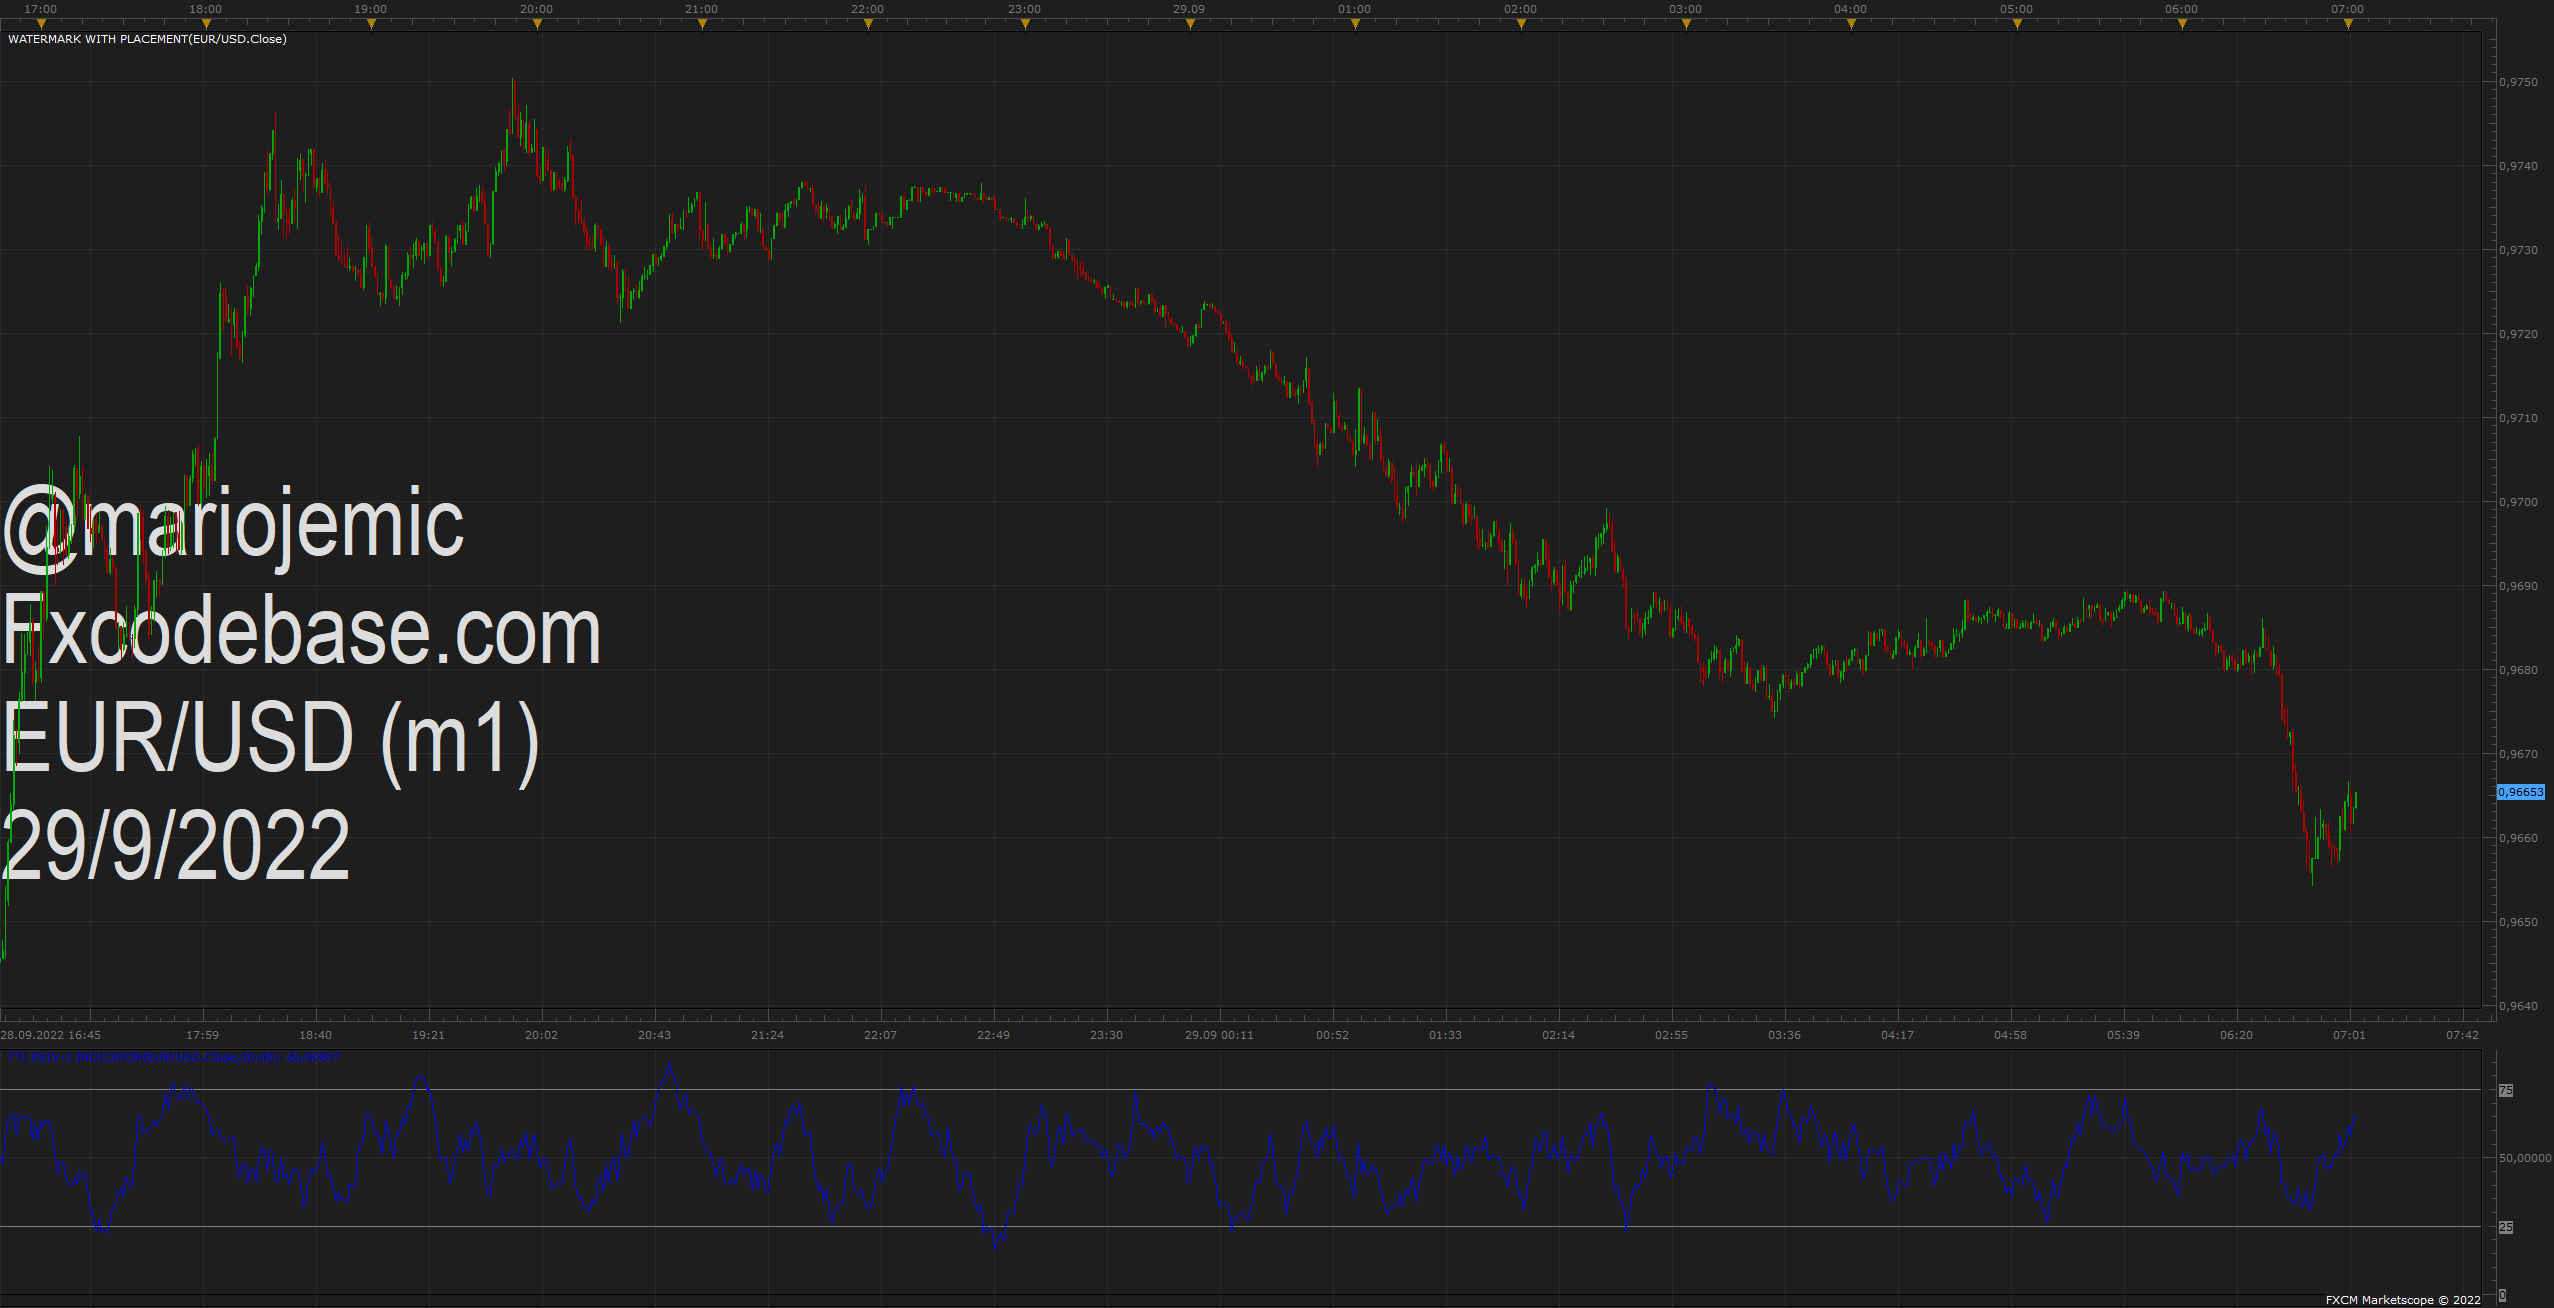Click the 06:20 bottom time label
The image size is (2554, 1308).
click(x=2237, y=1035)
